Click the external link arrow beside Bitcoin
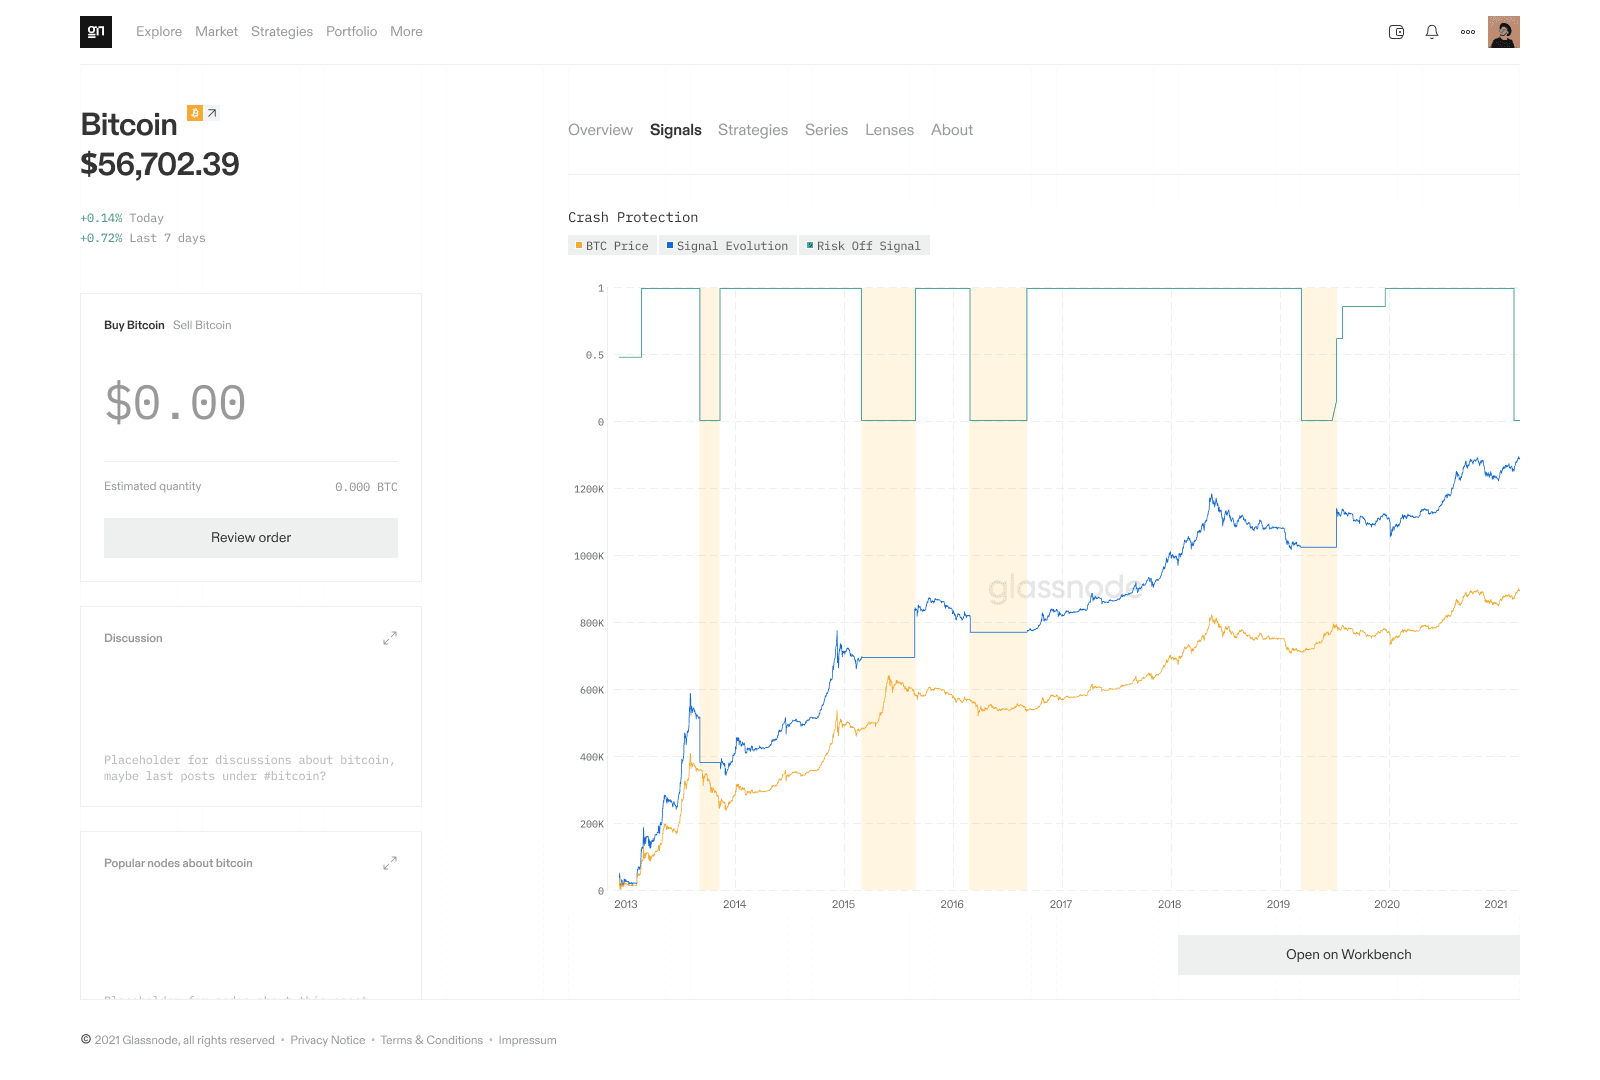 [x=212, y=113]
